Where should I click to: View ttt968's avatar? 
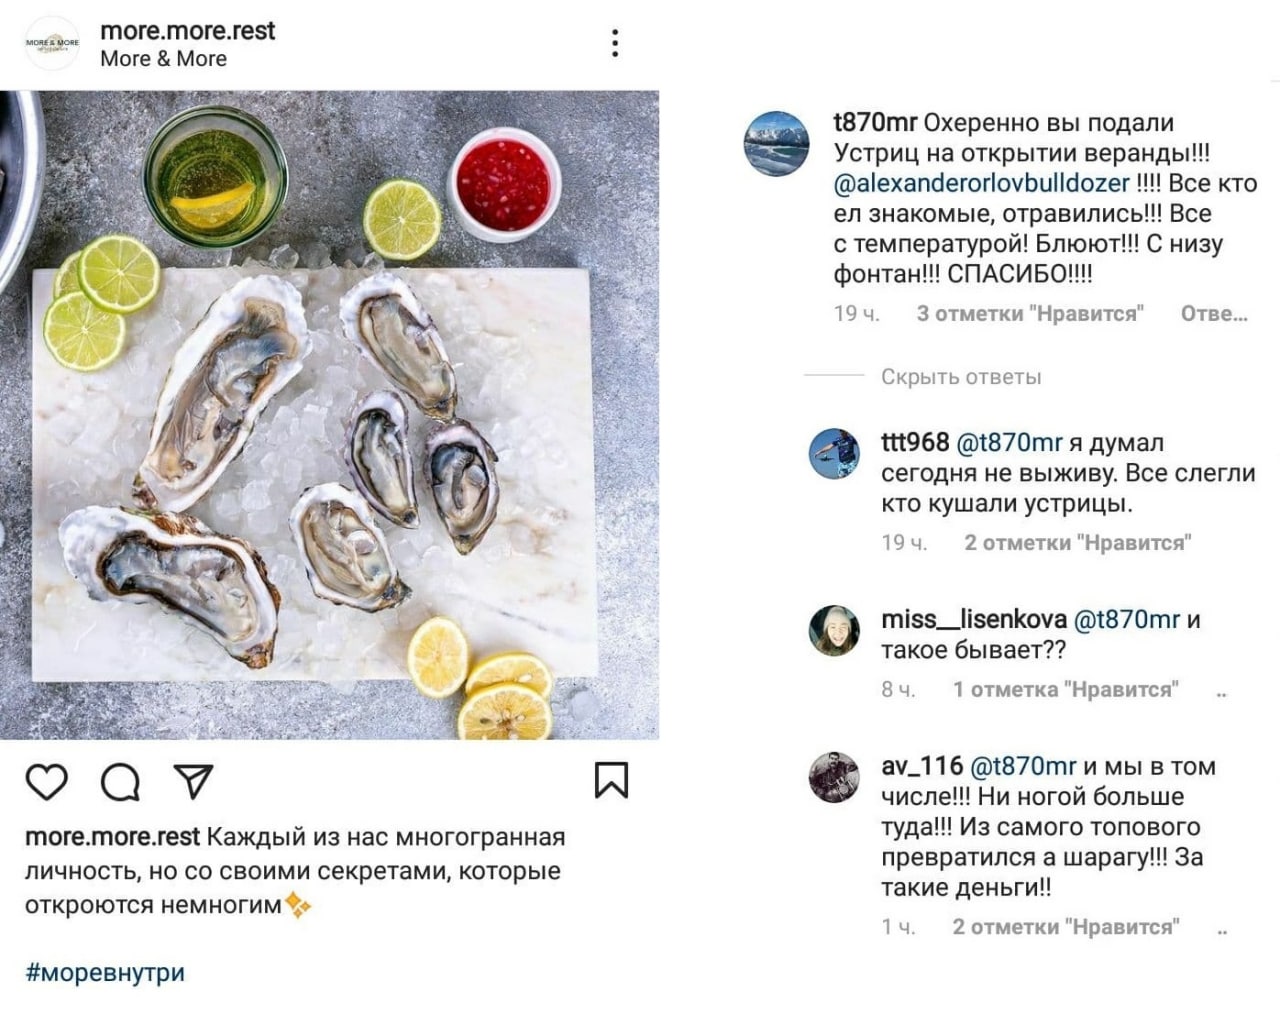[x=834, y=455]
